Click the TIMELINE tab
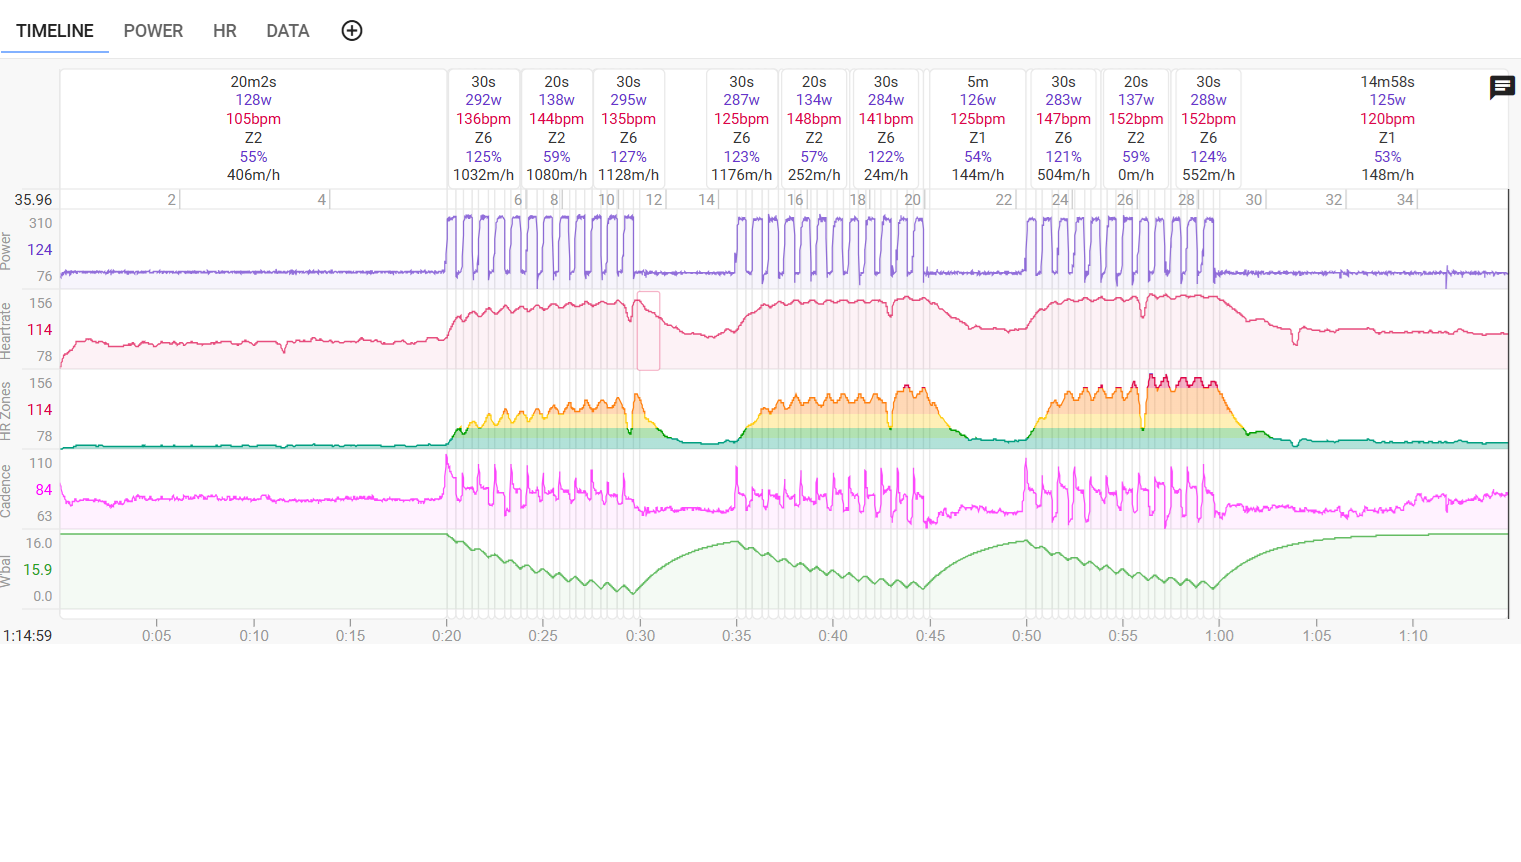The image size is (1521, 862). (55, 31)
